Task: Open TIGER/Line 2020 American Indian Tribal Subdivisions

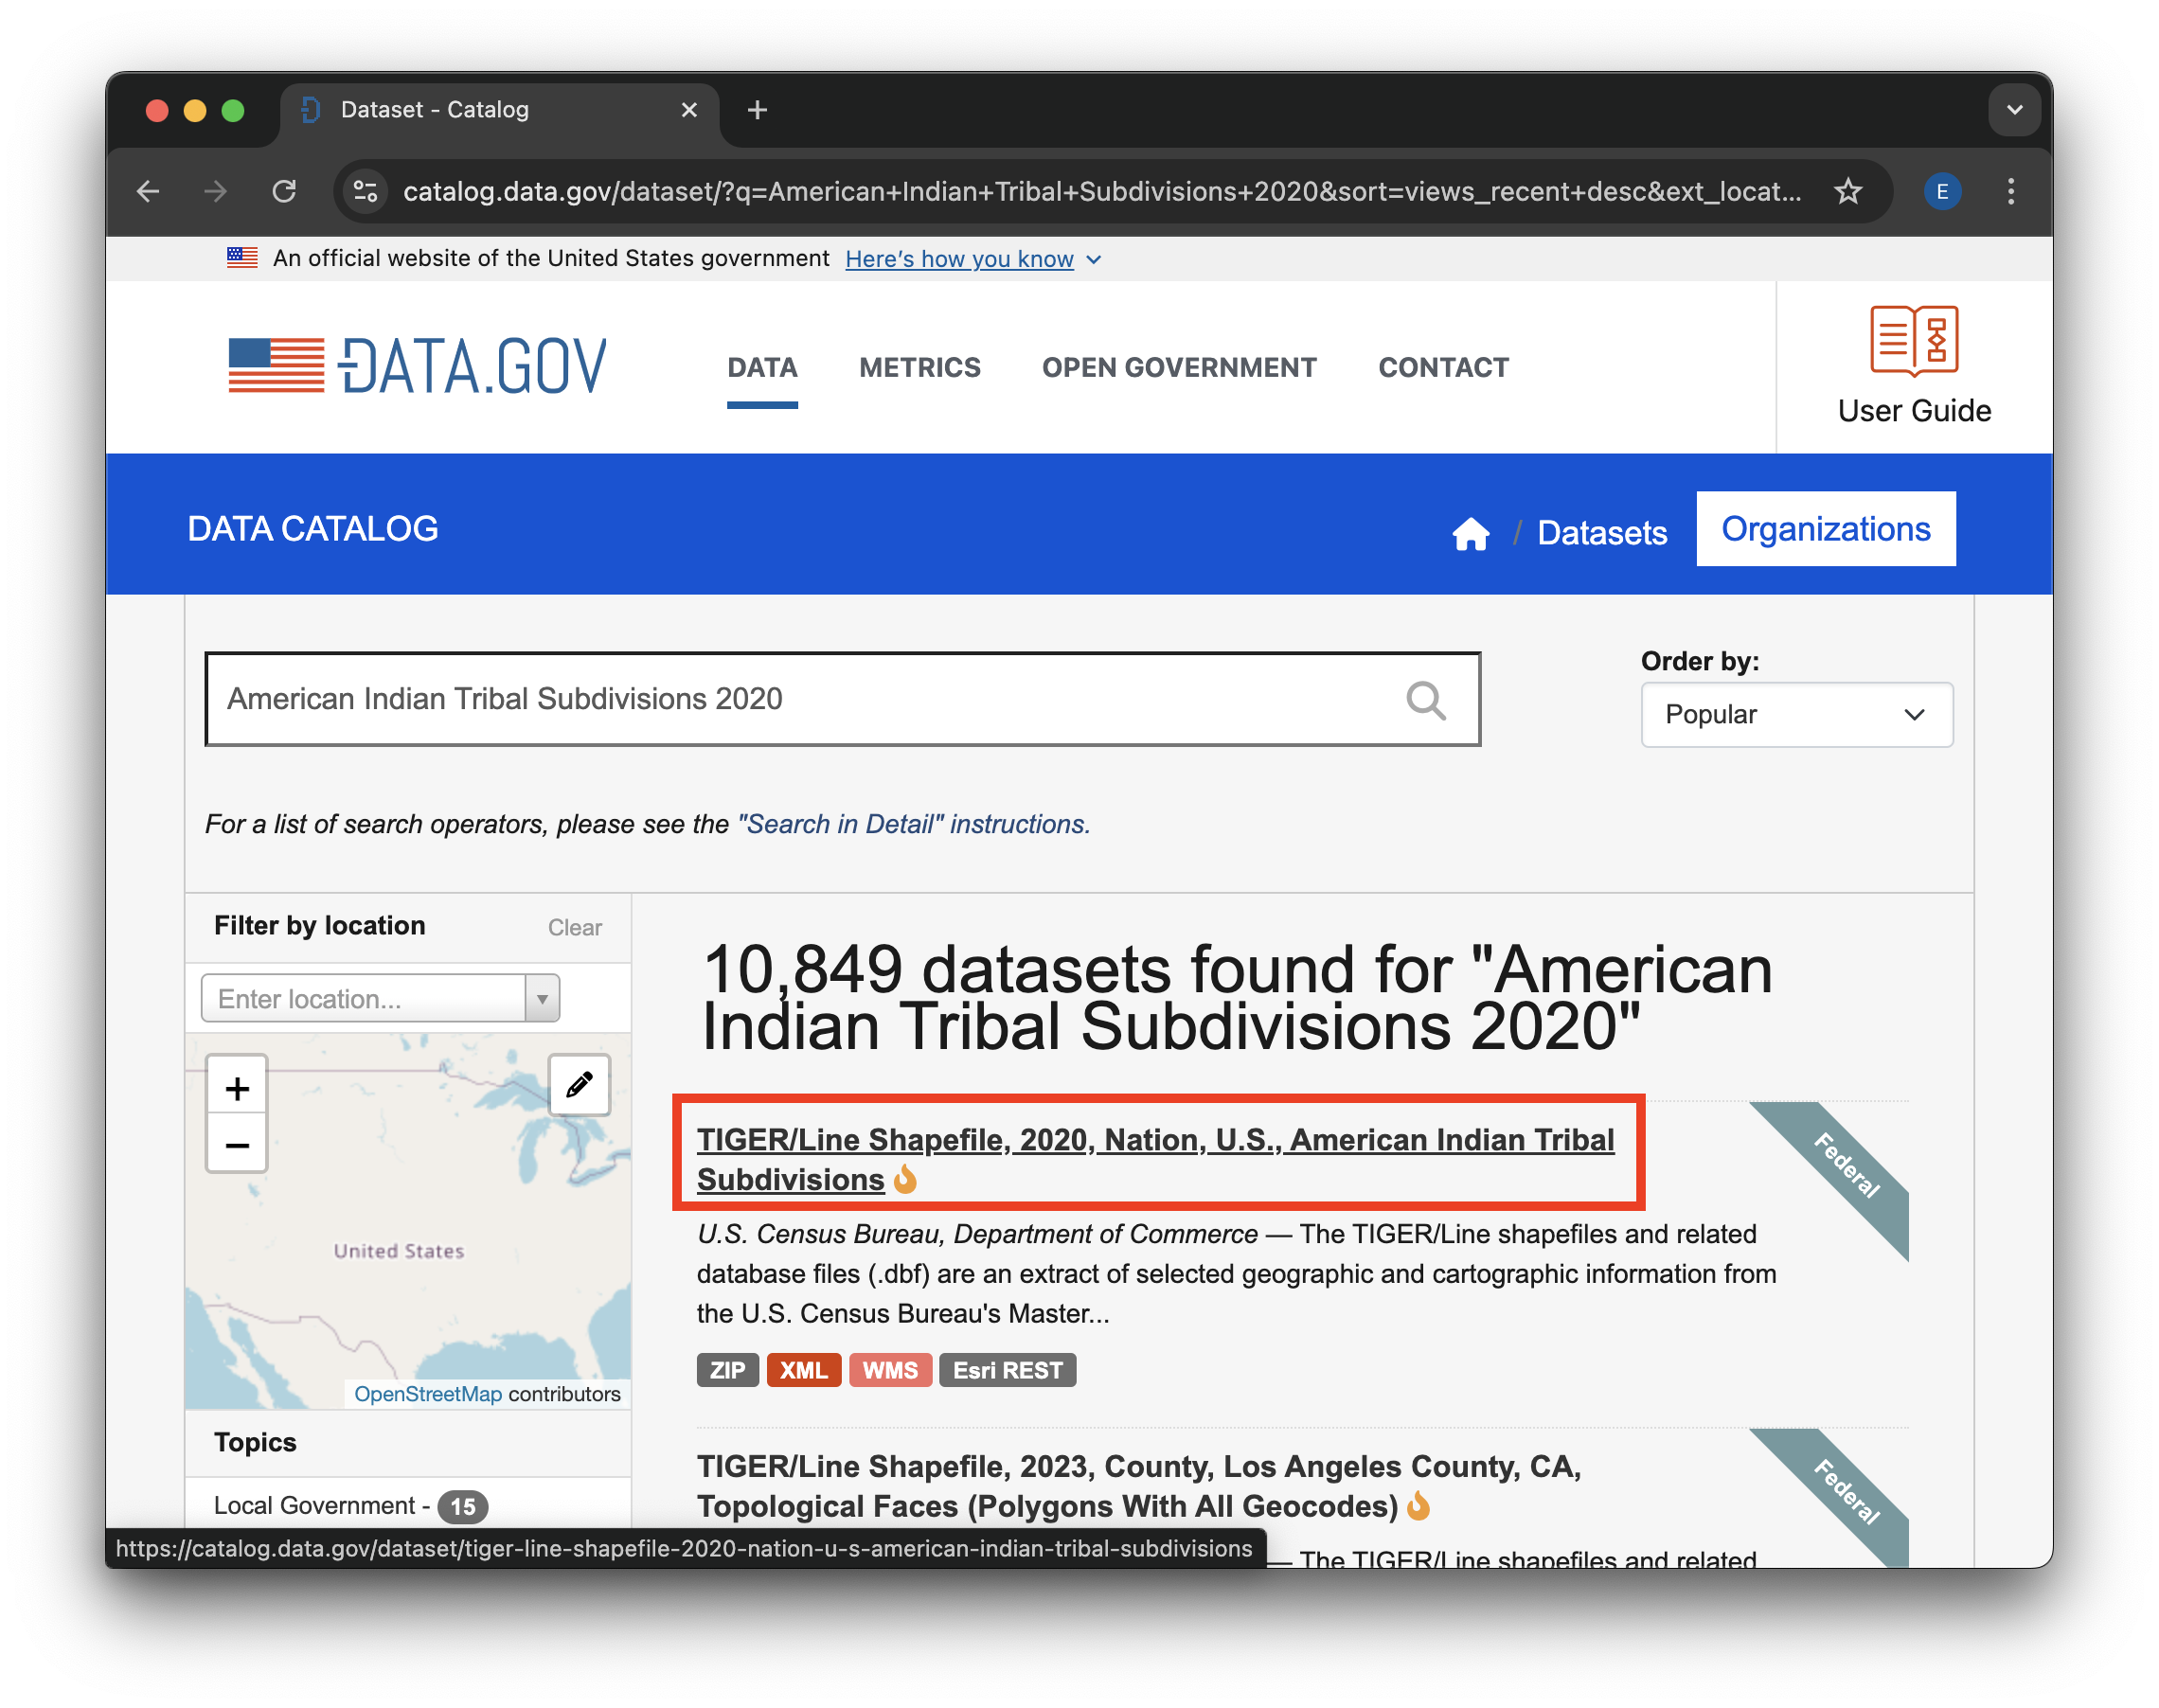Action: point(1155,1159)
